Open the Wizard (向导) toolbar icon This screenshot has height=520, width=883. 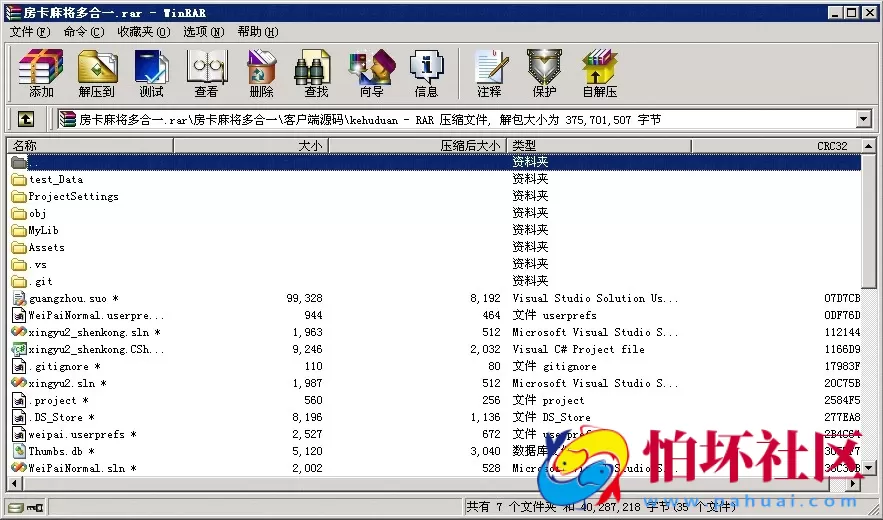[372, 73]
